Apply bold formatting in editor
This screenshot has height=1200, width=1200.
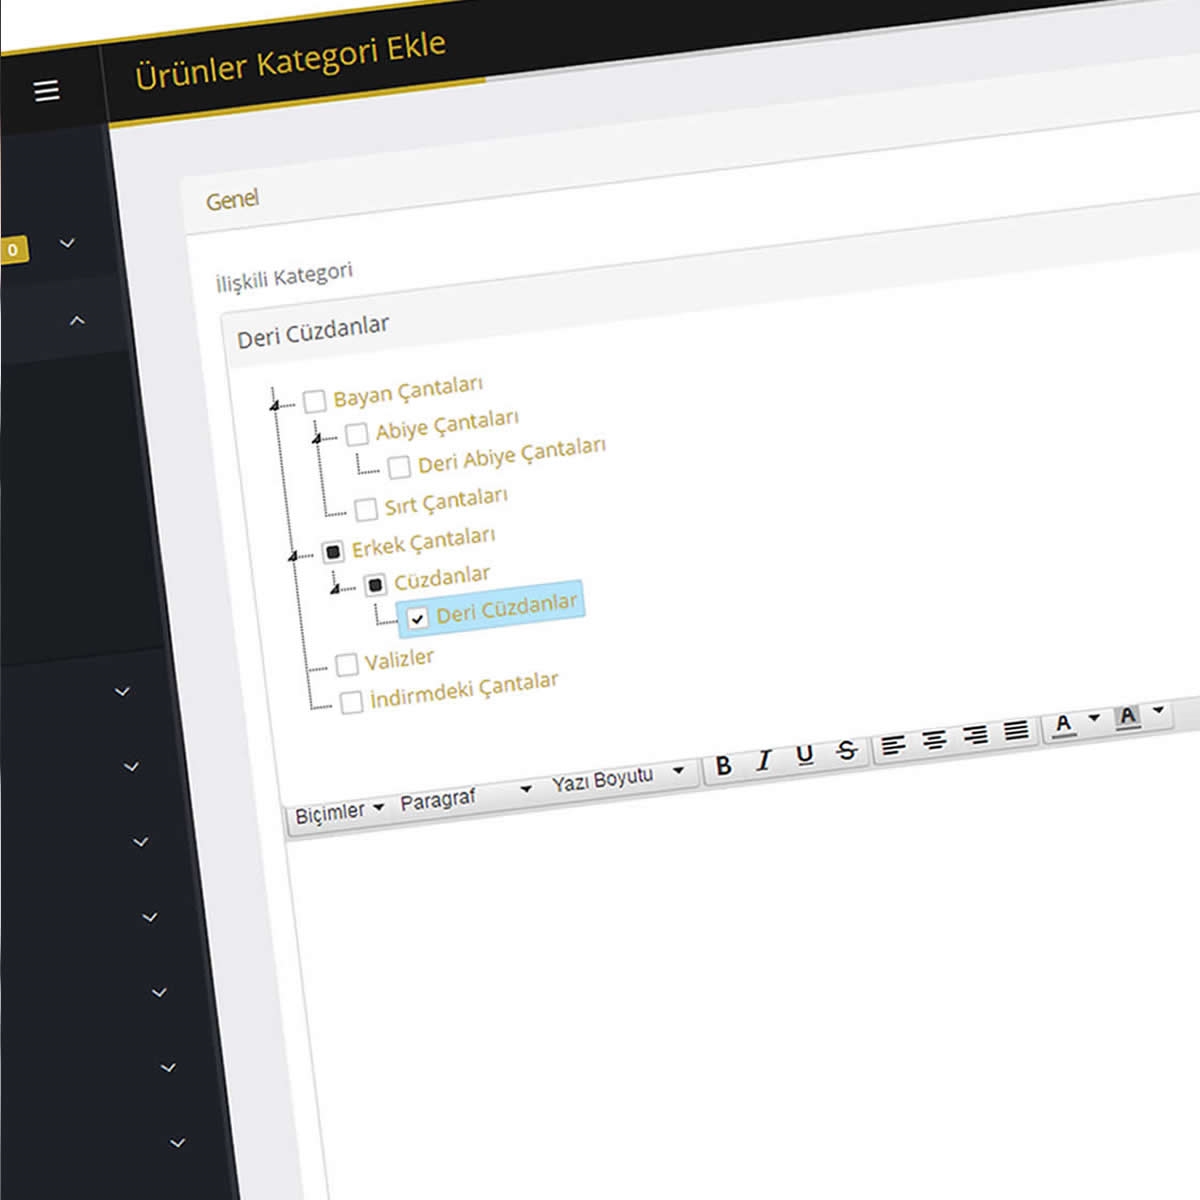[x=724, y=766]
